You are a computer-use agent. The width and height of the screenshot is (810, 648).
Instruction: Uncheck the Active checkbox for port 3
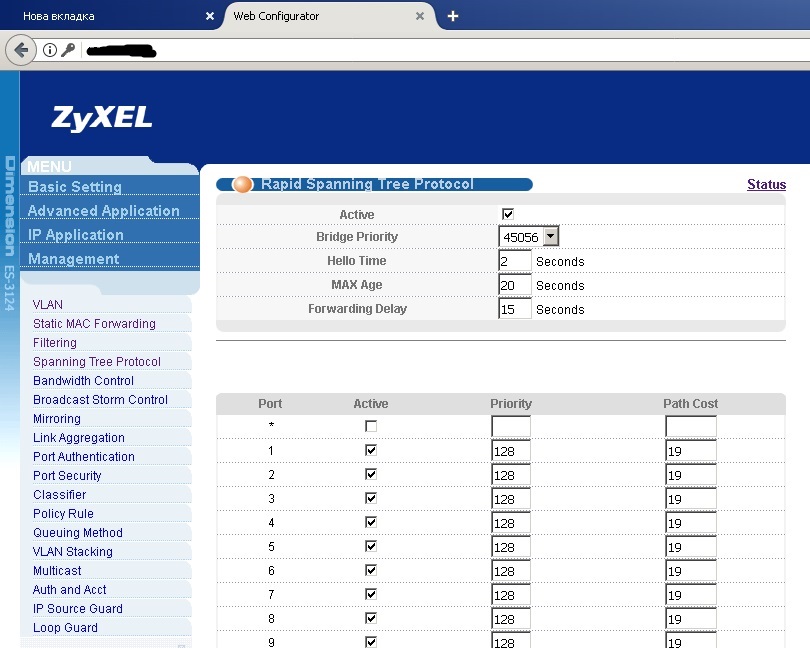tap(370, 498)
